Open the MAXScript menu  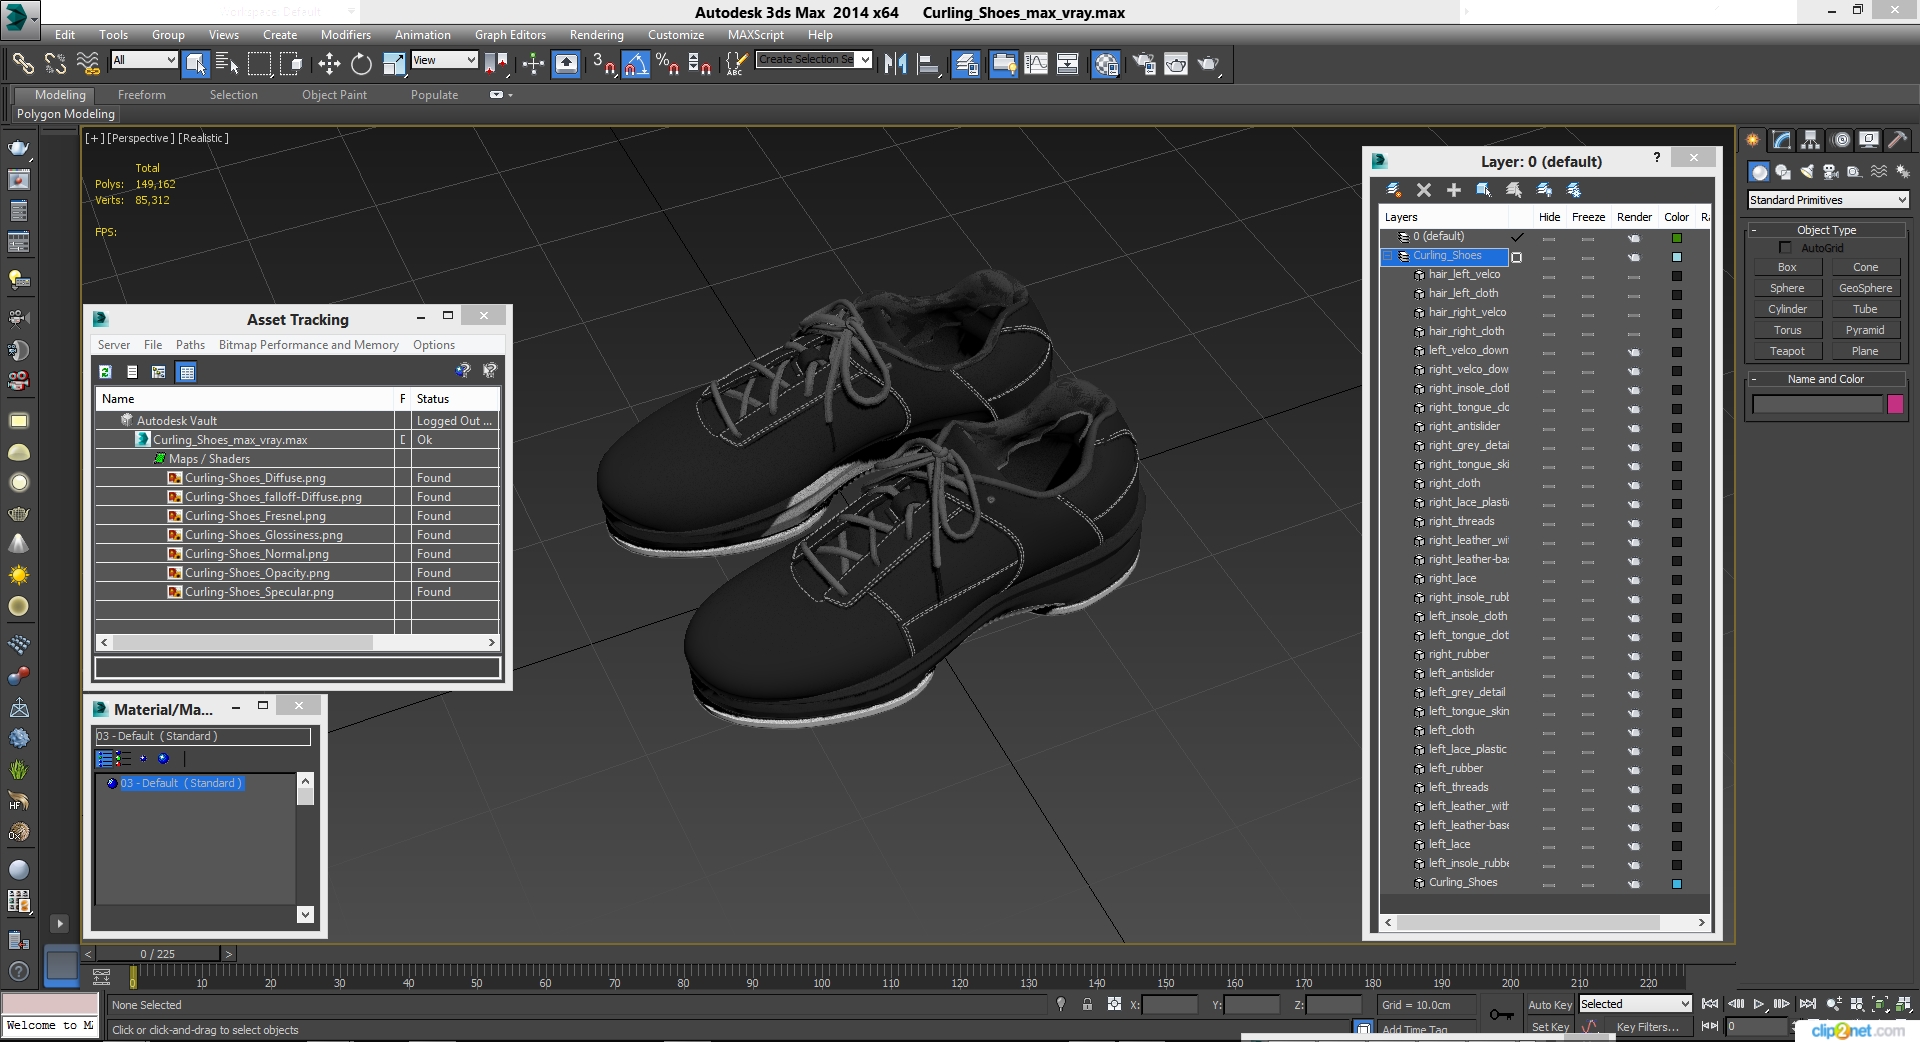755,35
